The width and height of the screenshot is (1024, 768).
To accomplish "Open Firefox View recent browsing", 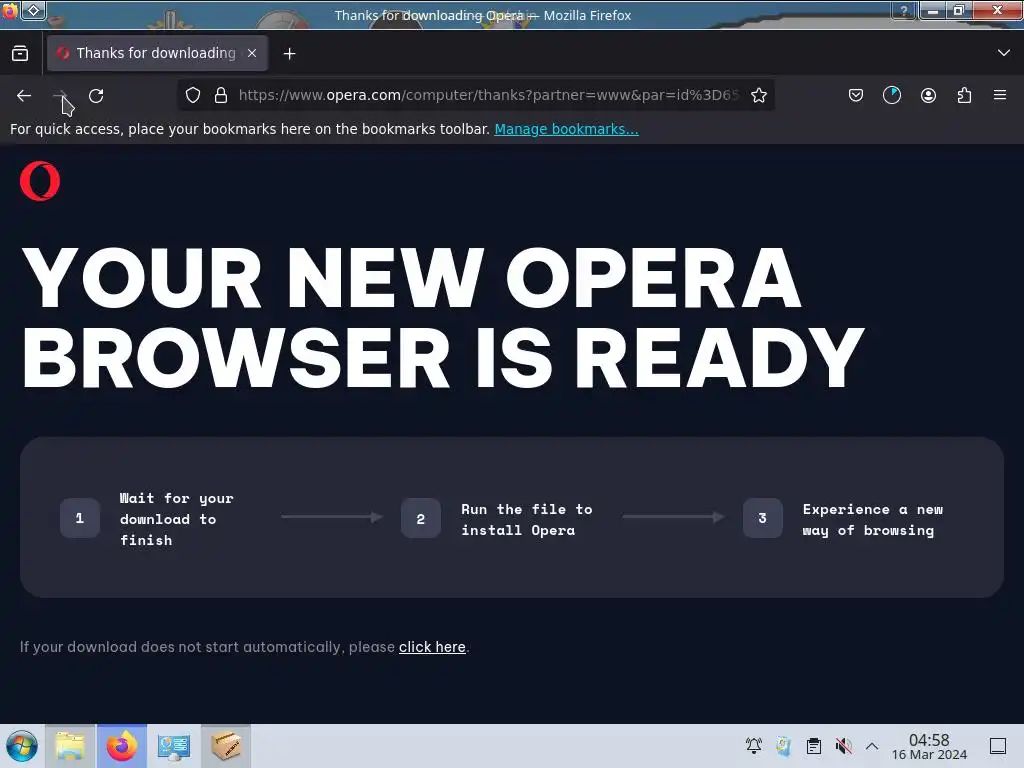I will click(20, 54).
